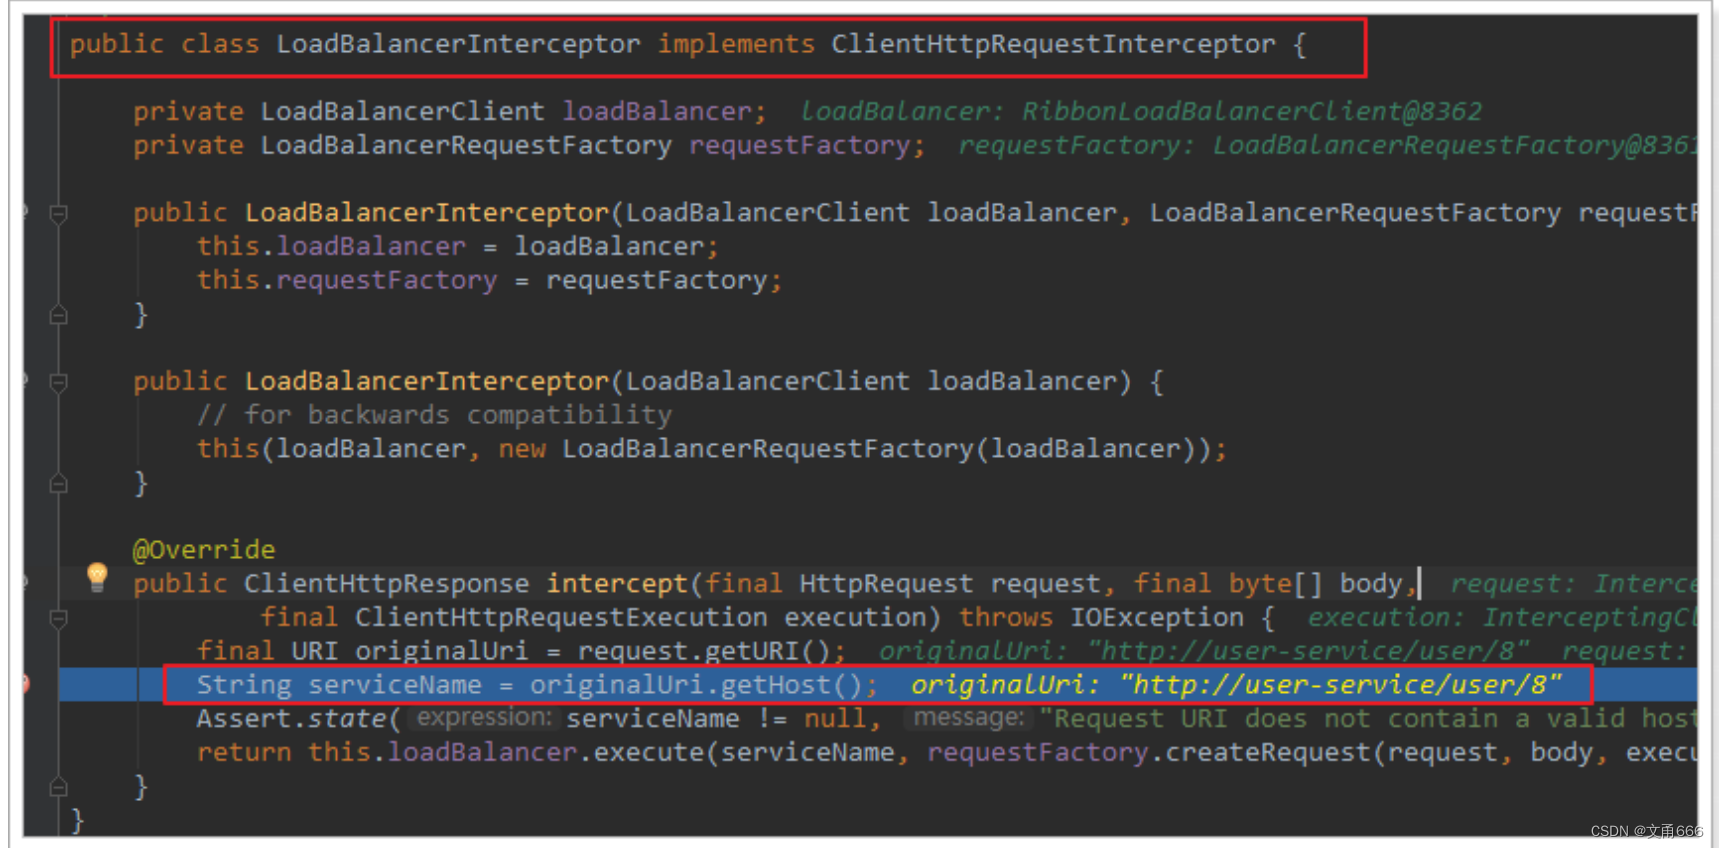The height and width of the screenshot is (848, 1719).
Task: Click the originalUri variable in the URI declaration
Action: pyautogui.click(x=441, y=651)
